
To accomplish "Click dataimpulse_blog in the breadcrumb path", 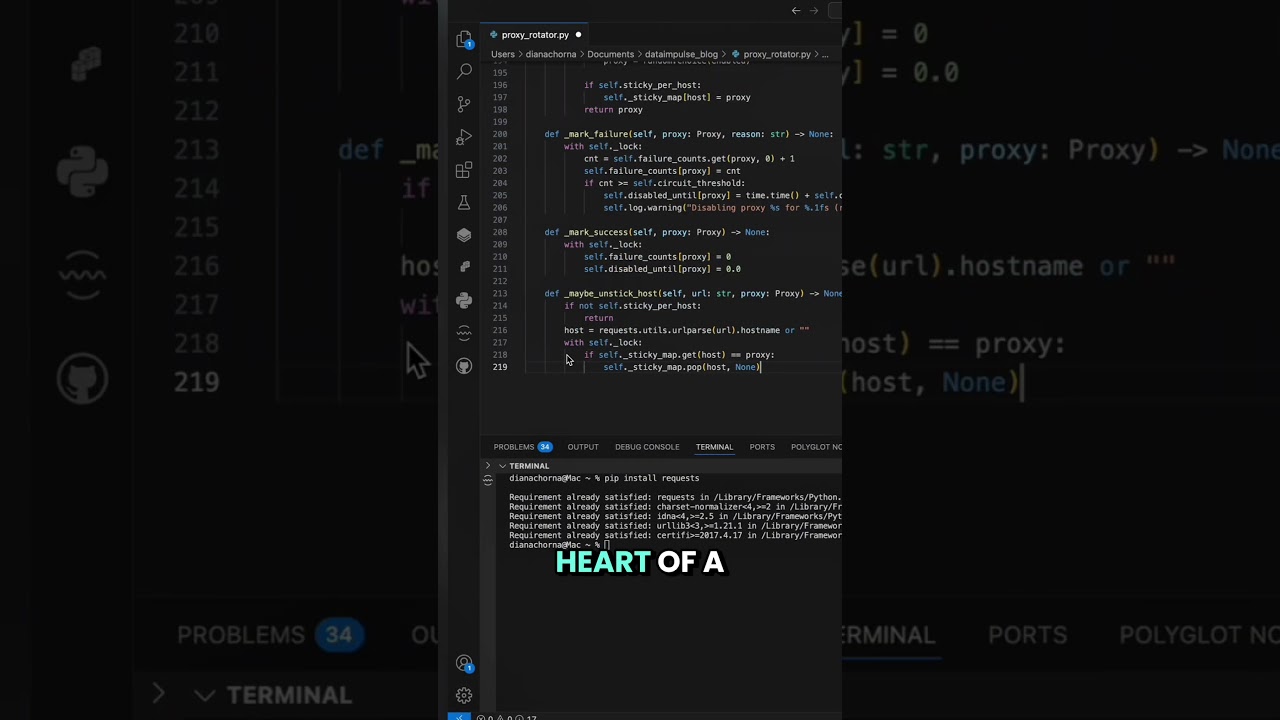I will 681,54.
